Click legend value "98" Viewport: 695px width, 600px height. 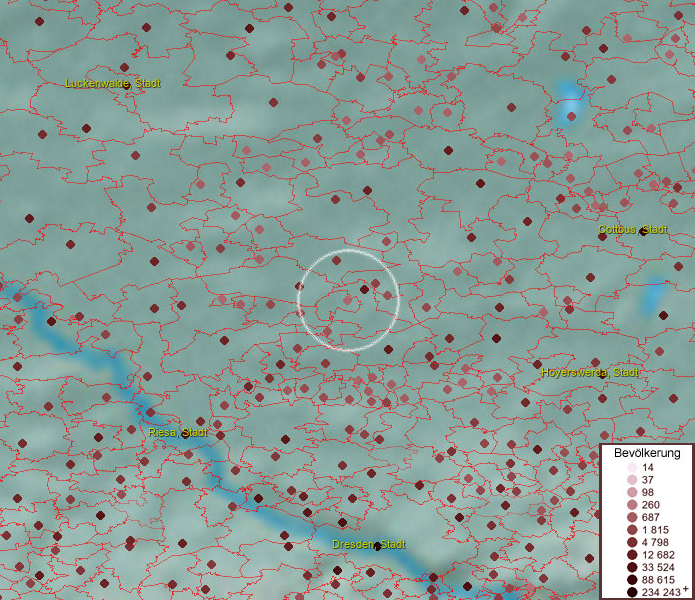pos(648,492)
